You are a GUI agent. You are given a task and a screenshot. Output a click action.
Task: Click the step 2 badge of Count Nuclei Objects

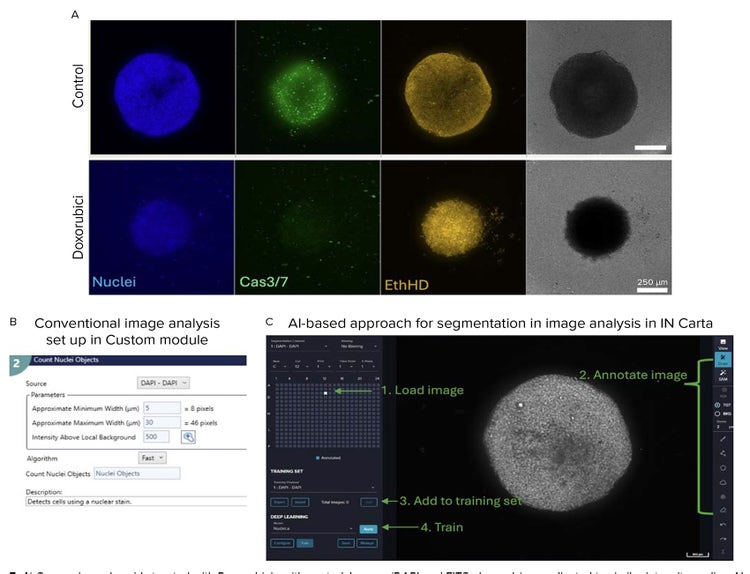17,364
